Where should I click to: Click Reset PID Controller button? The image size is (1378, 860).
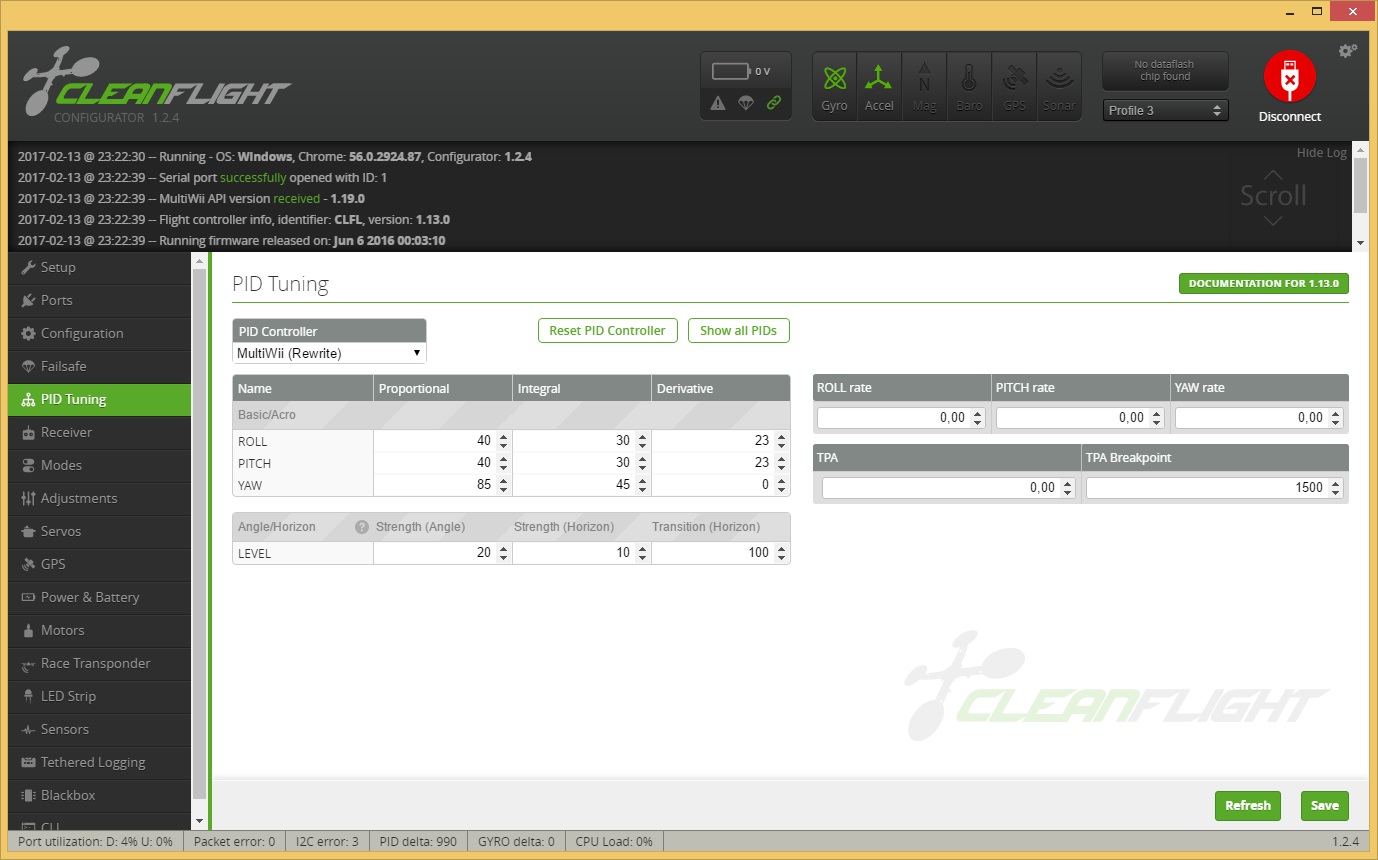[x=607, y=331]
